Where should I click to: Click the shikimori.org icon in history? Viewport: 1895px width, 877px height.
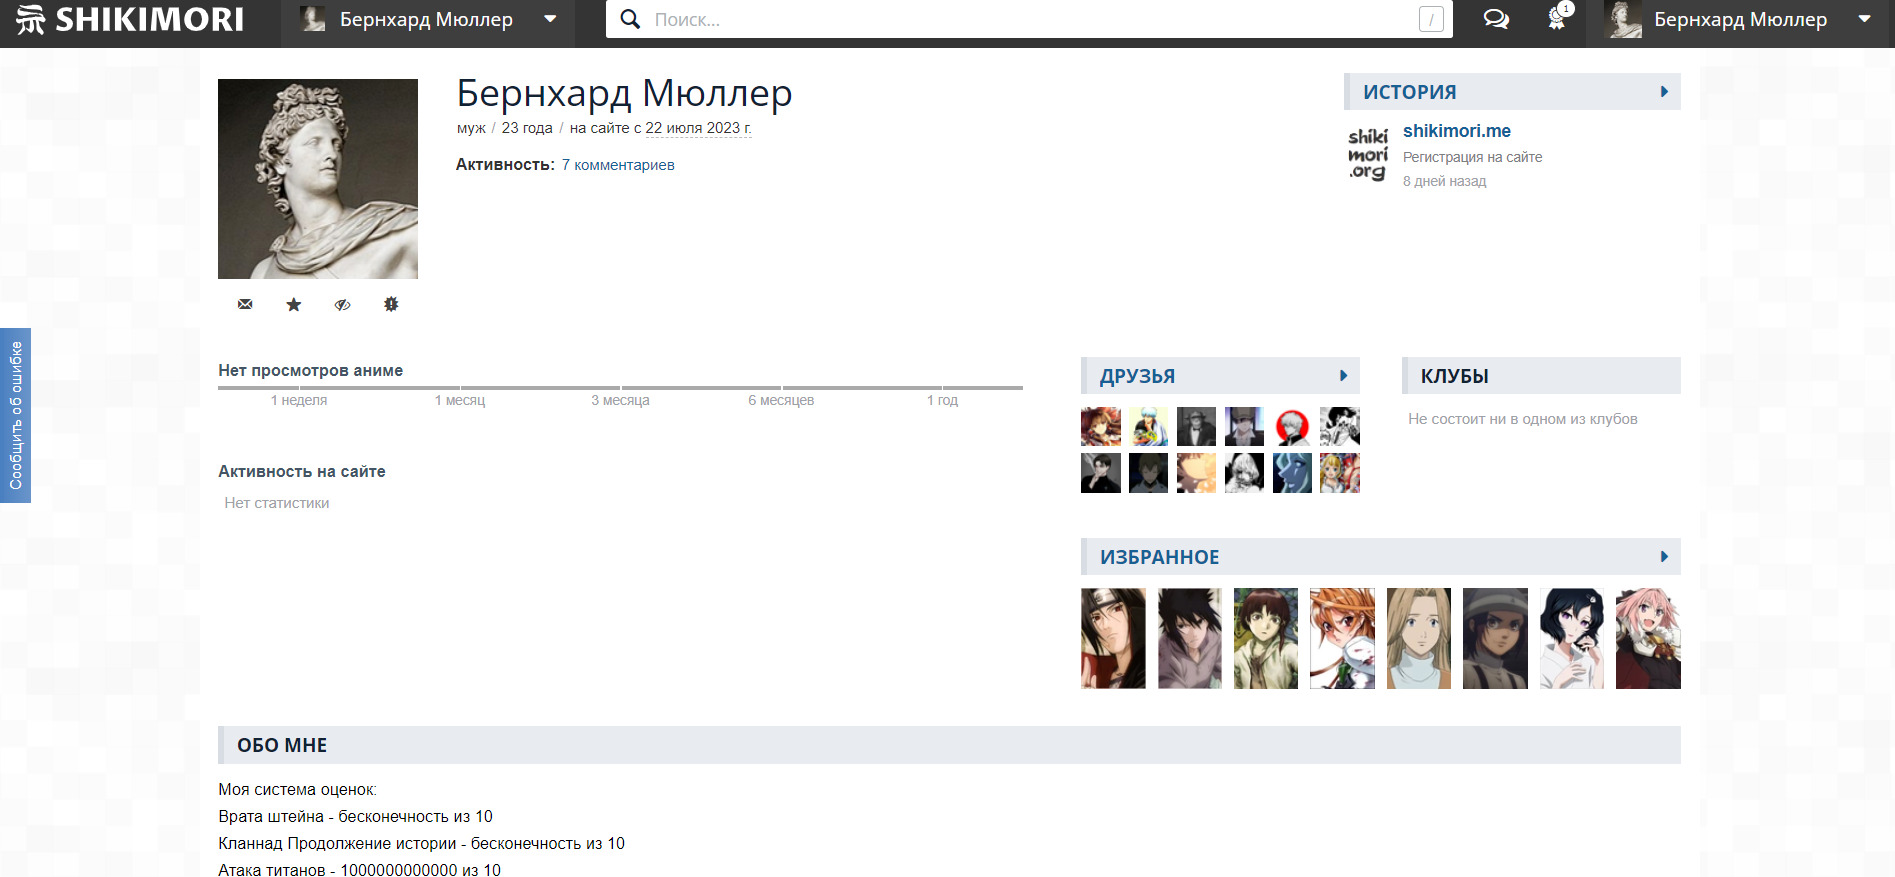1367,154
